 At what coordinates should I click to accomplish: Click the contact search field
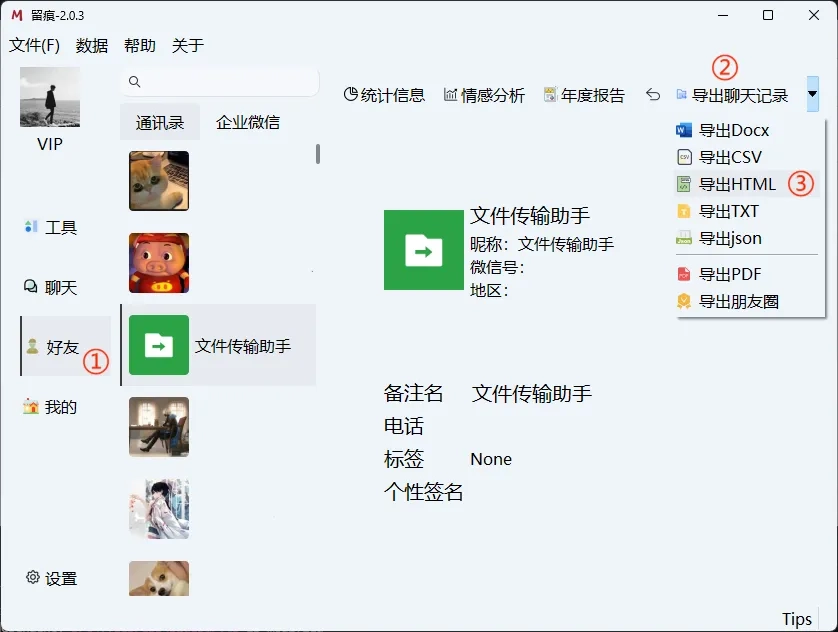[220, 82]
